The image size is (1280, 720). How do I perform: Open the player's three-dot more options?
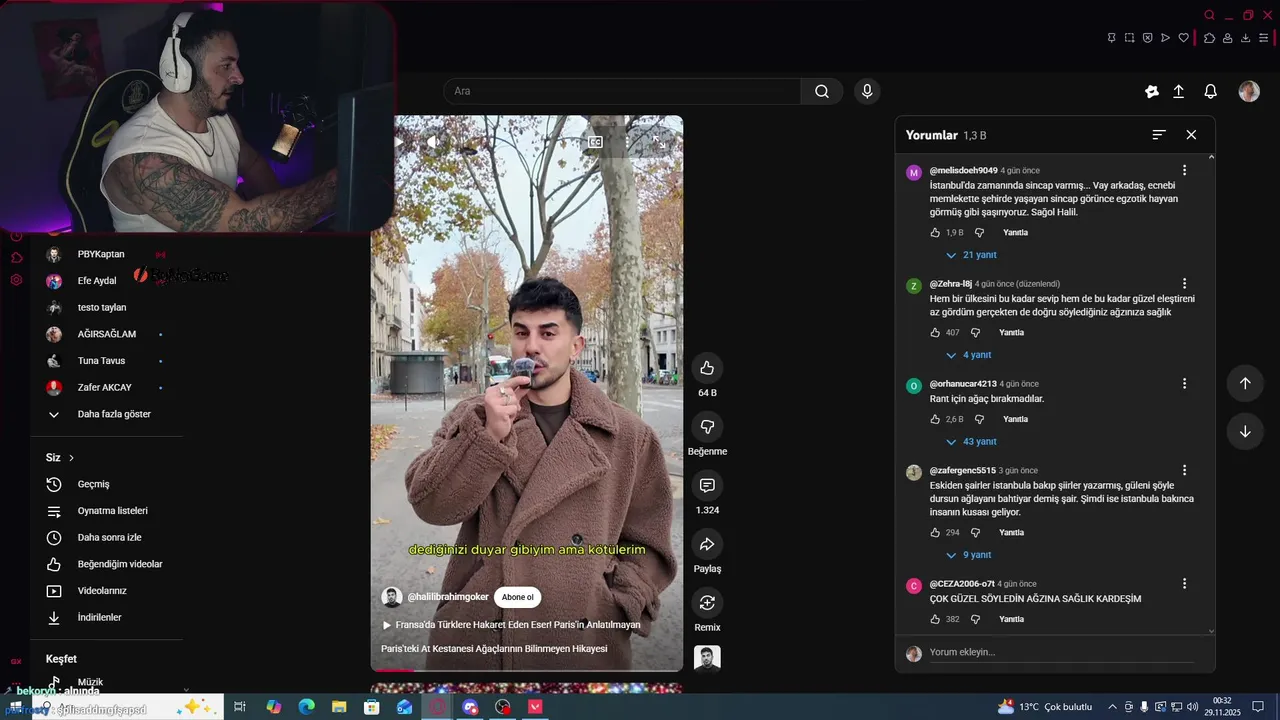[x=628, y=142]
